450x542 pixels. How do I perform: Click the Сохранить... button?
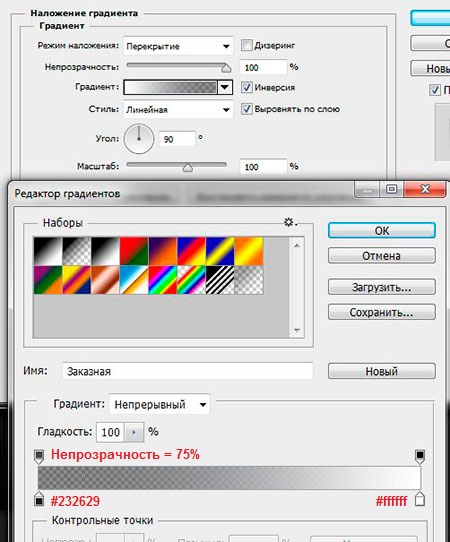click(382, 312)
